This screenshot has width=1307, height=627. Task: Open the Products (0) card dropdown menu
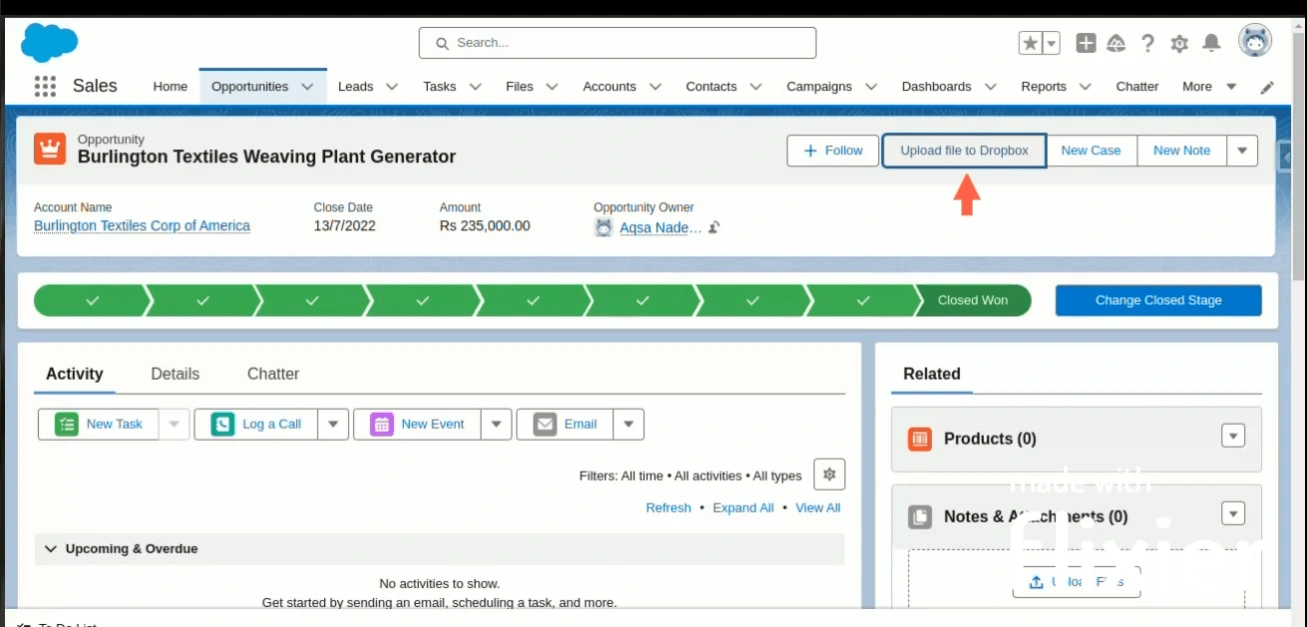(x=1233, y=436)
